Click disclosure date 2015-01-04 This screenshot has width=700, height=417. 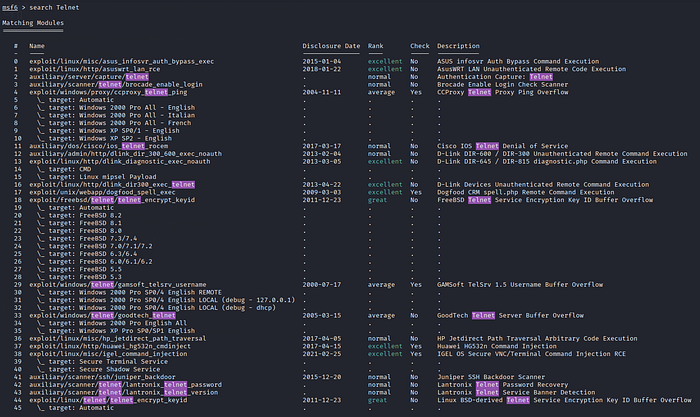click(x=321, y=62)
